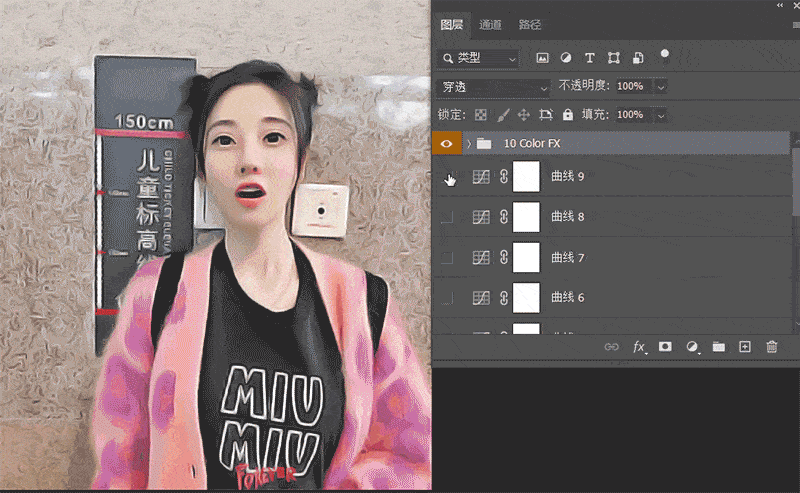This screenshot has height=493, width=800.
Task: Open the 类型 filter type dropdown
Action: pyautogui.click(x=479, y=58)
